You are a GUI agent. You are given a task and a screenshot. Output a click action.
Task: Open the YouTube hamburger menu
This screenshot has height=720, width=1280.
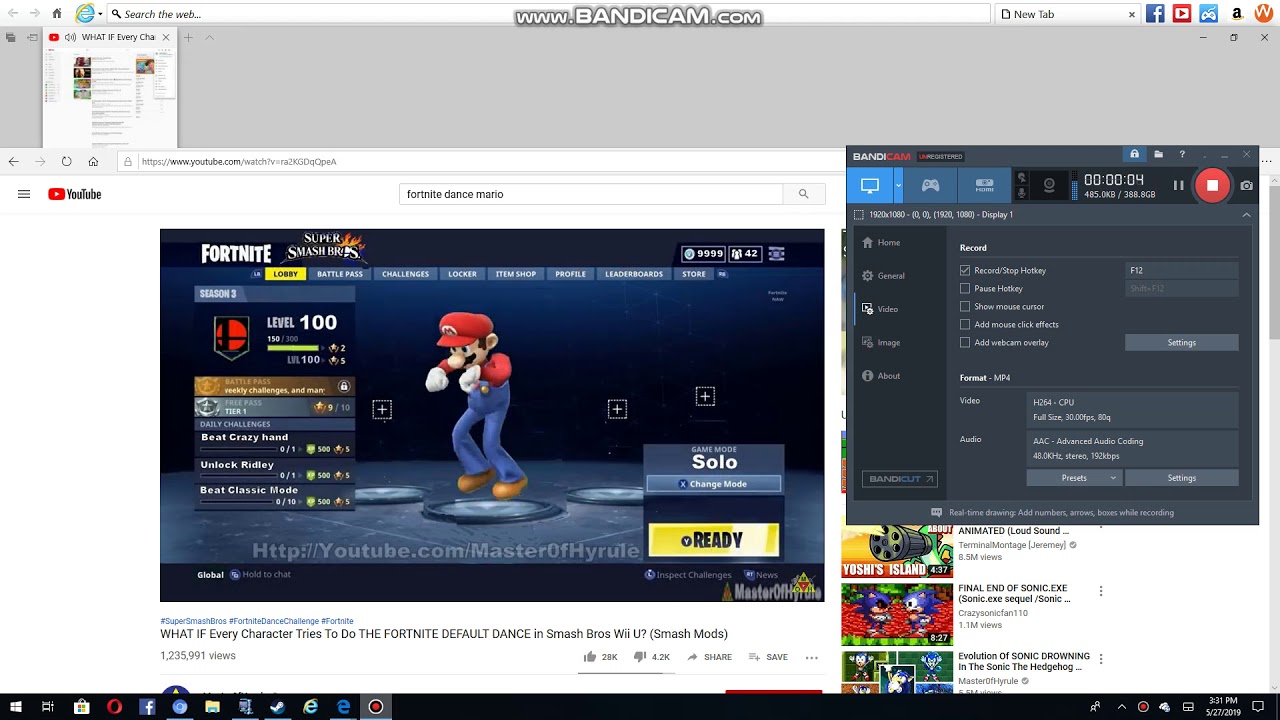24,194
